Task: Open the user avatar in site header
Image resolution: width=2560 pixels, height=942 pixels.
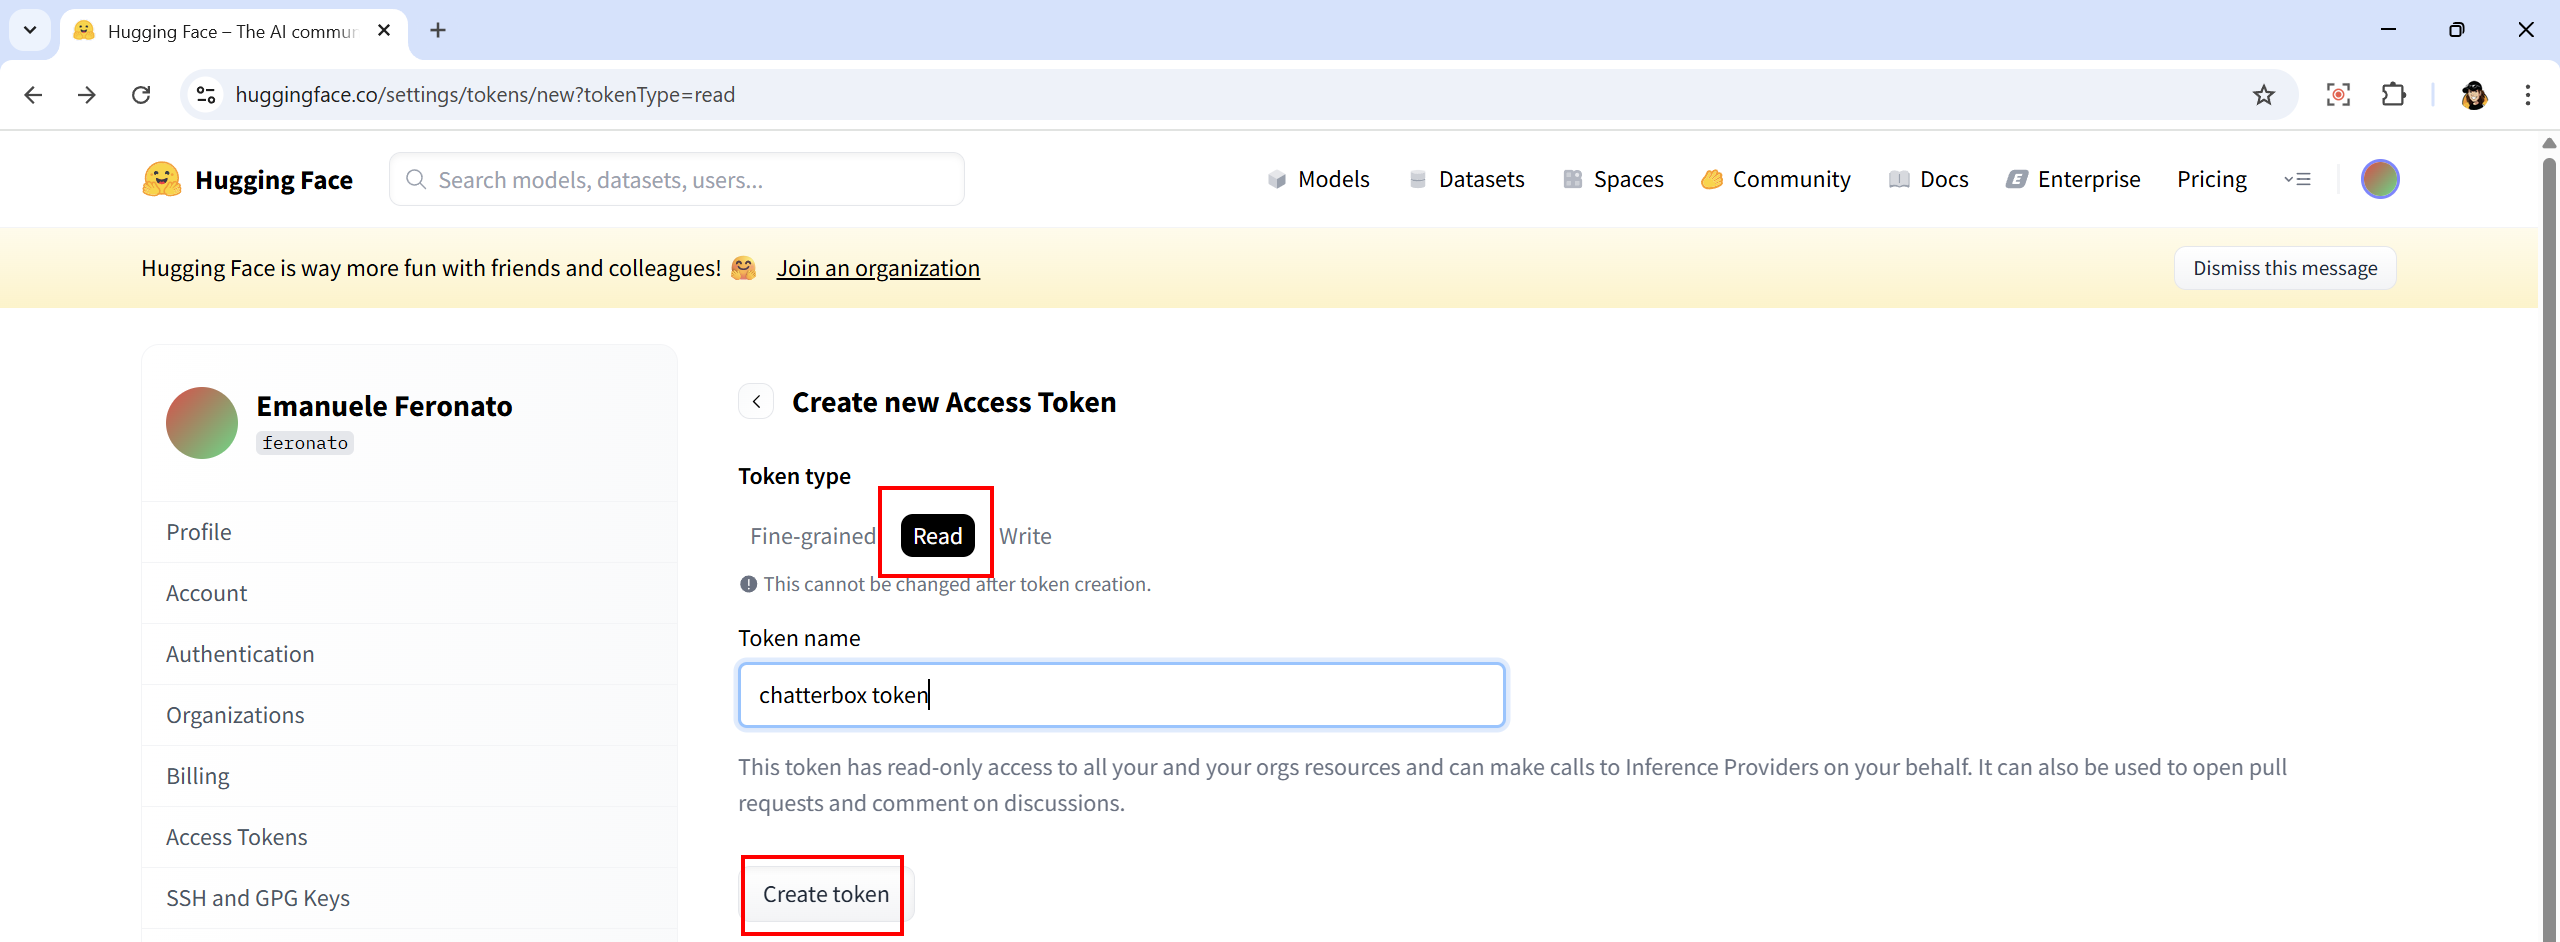Action: coord(2379,180)
